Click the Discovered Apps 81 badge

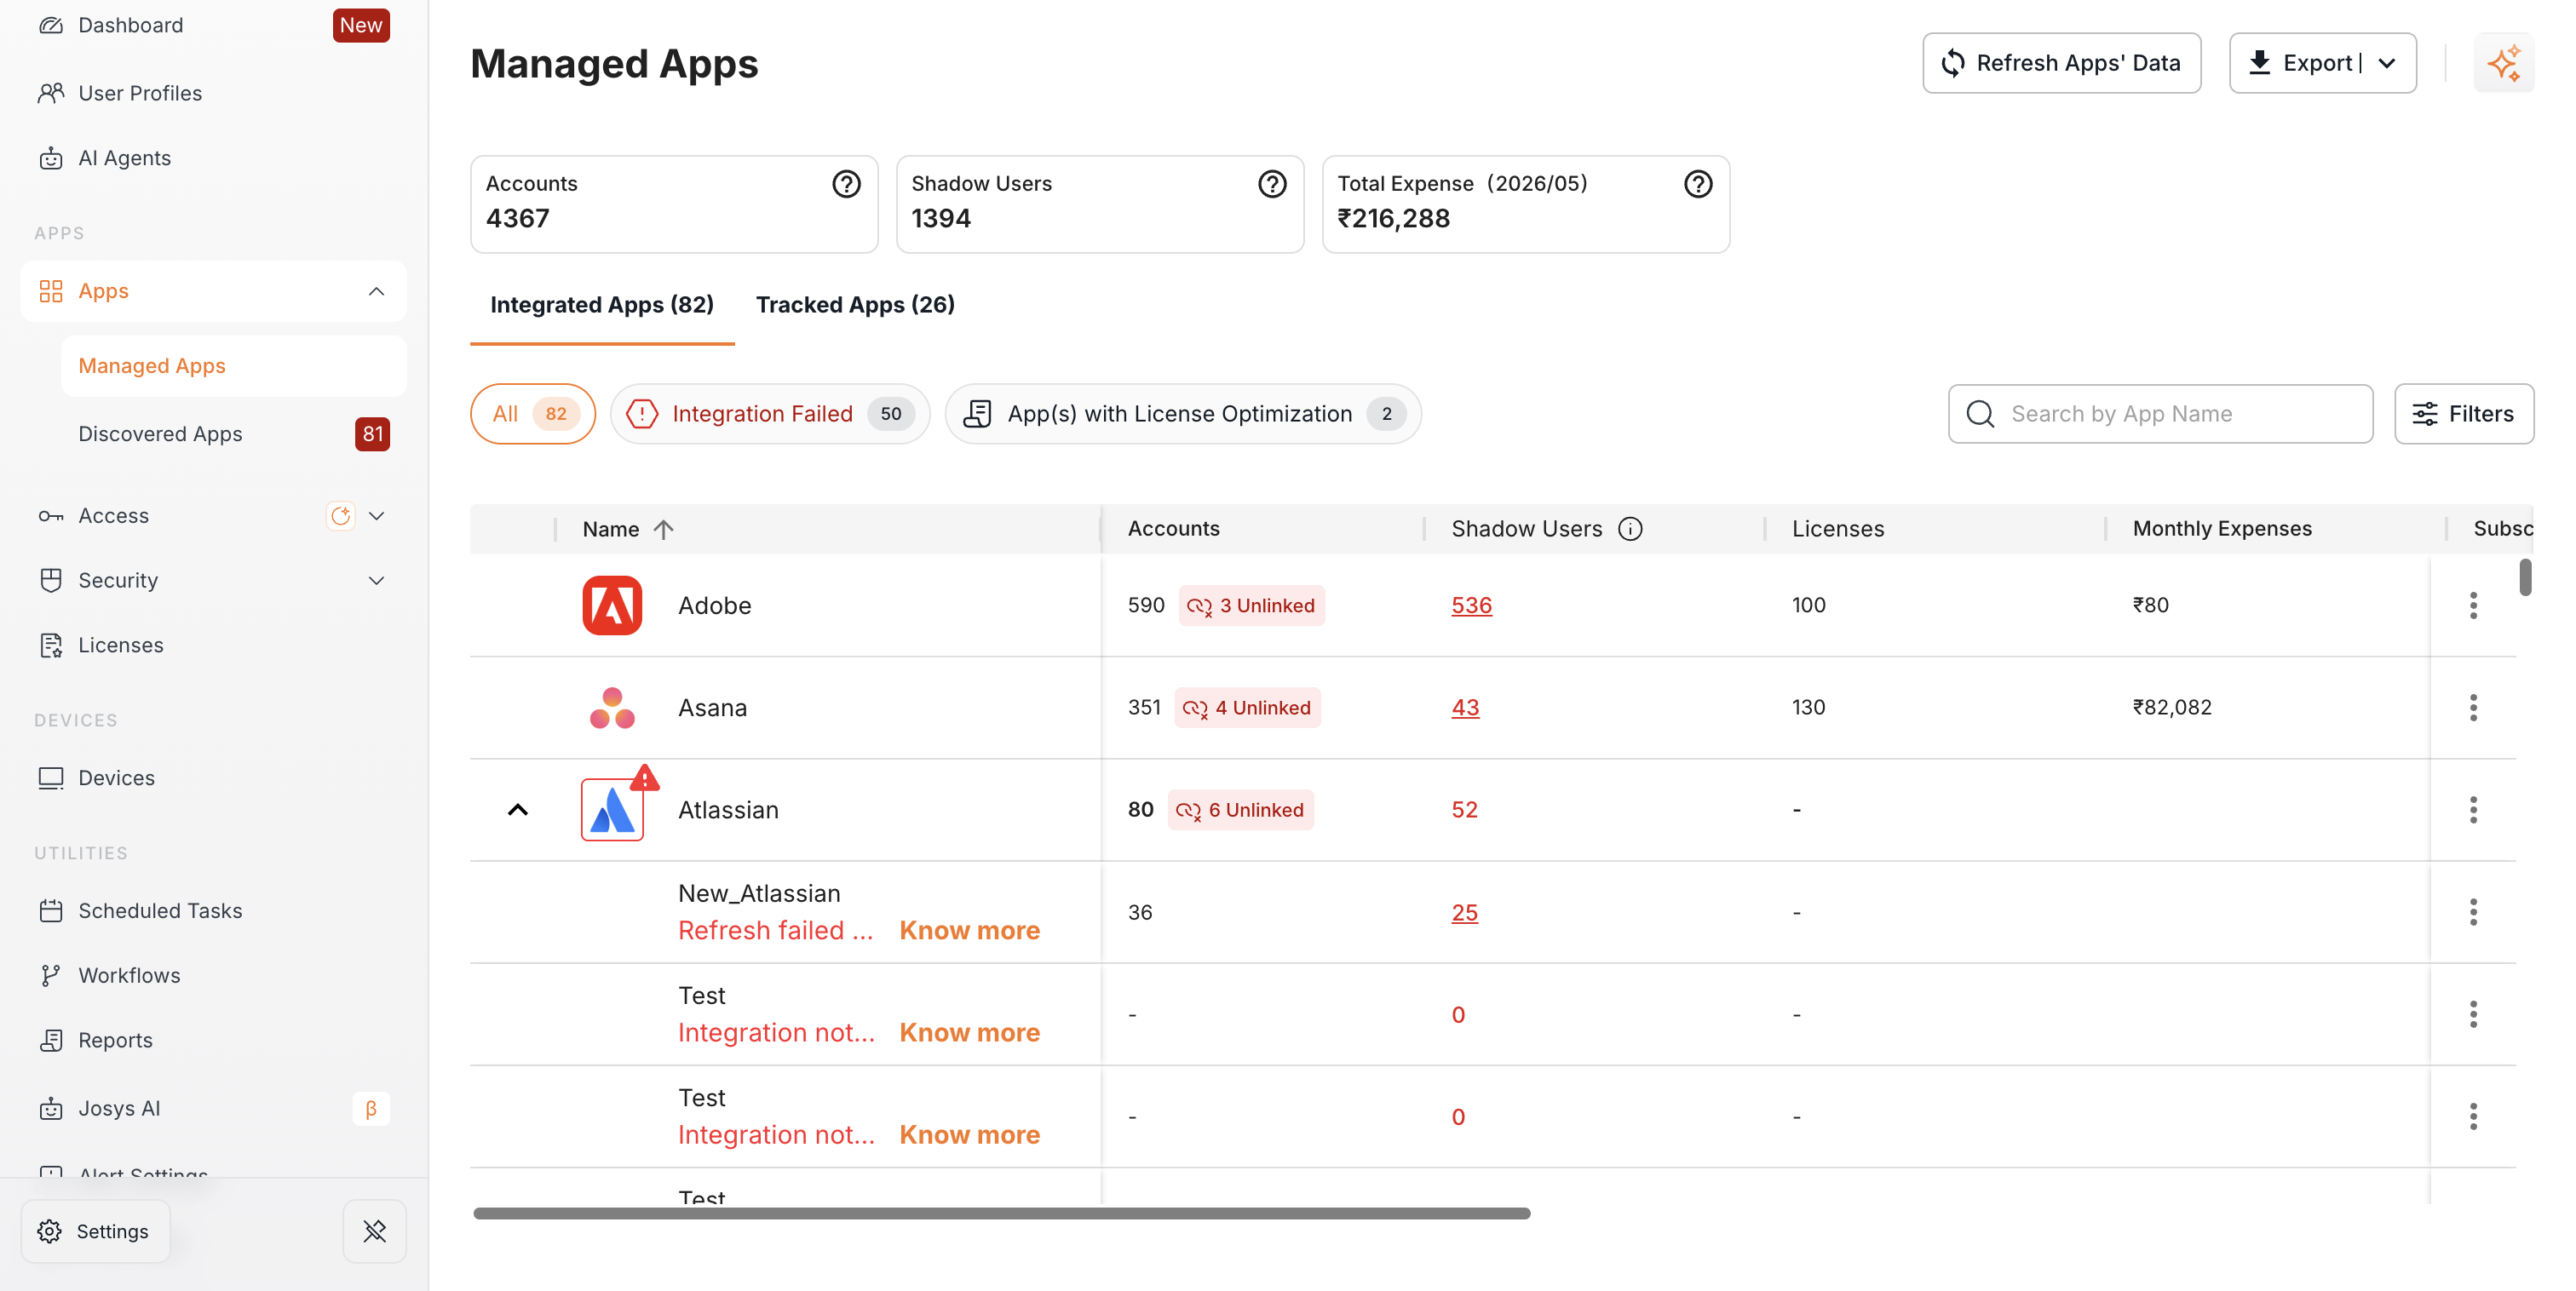(x=372, y=434)
